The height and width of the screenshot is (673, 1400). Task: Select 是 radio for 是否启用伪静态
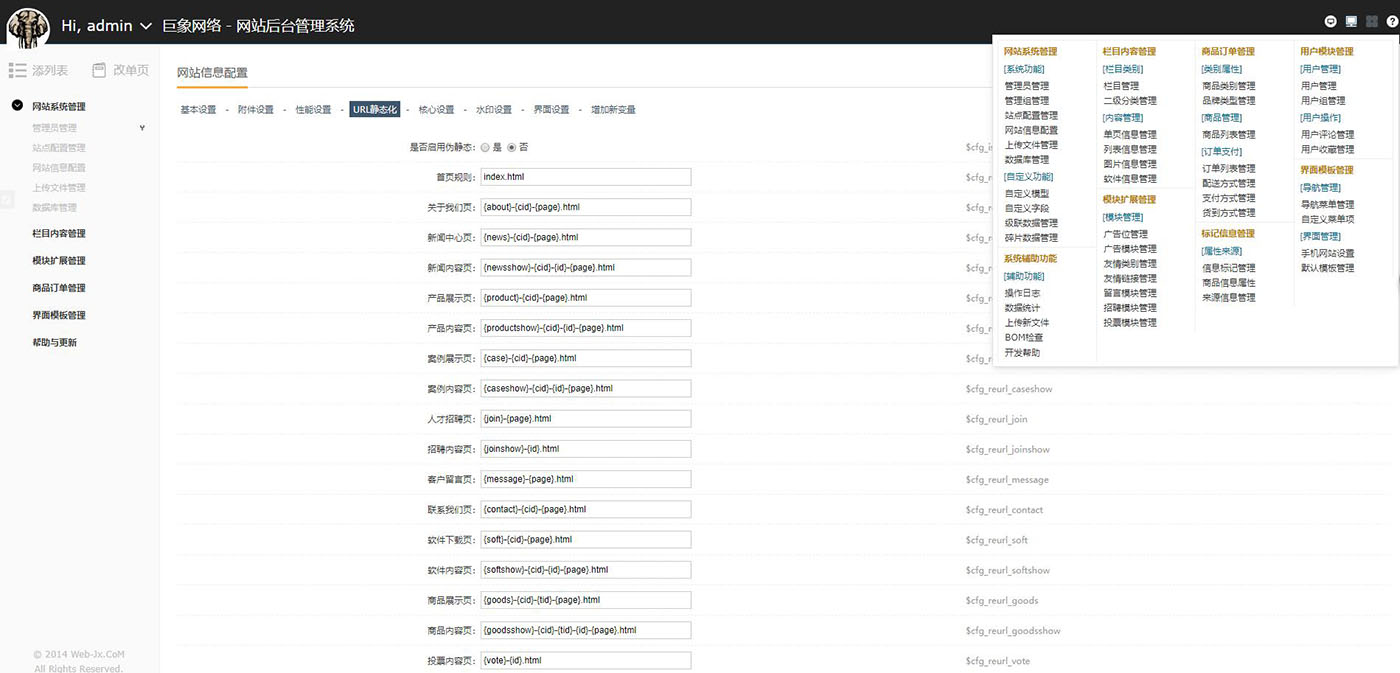click(485, 147)
